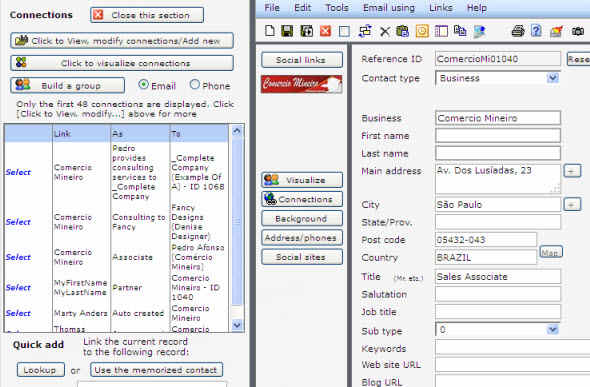Click the floppy disk save icon
Screen dimensions: 590x387
(x=287, y=31)
